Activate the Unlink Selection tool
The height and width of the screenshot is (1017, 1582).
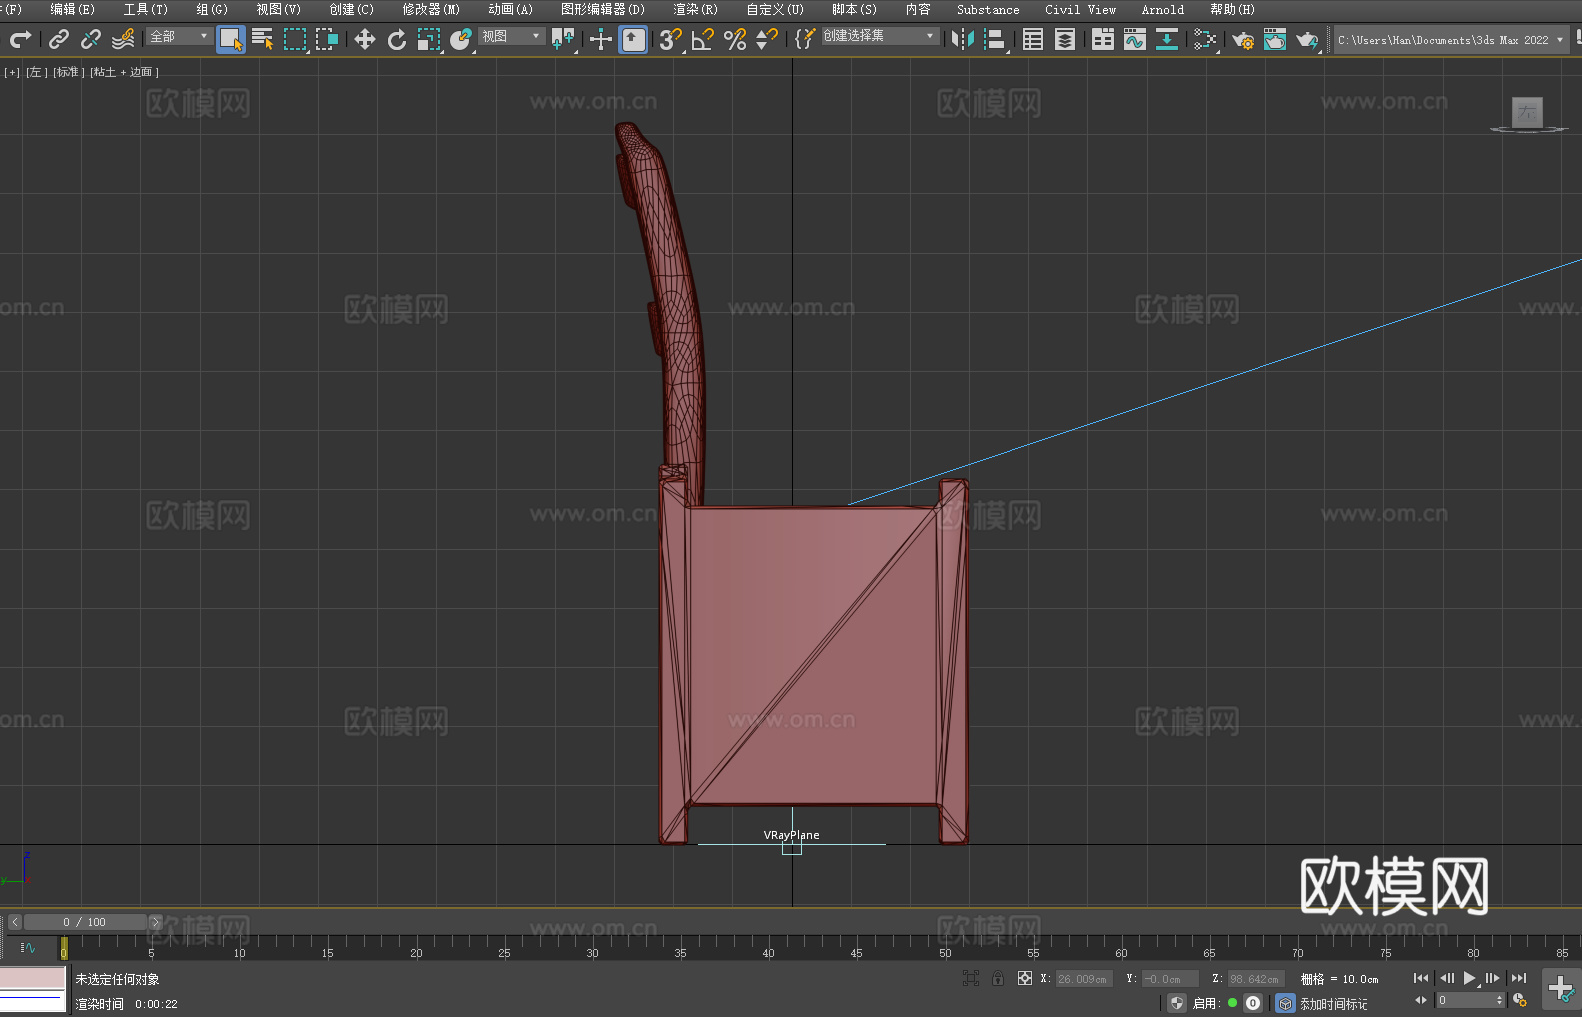coord(91,39)
